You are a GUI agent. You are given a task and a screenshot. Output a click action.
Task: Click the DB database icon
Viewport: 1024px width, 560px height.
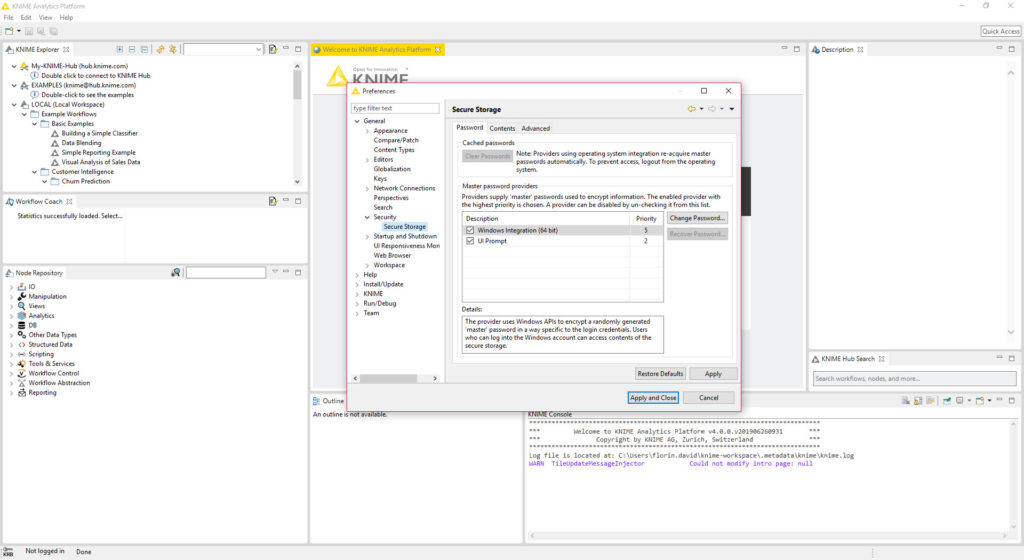pos(22,325)
